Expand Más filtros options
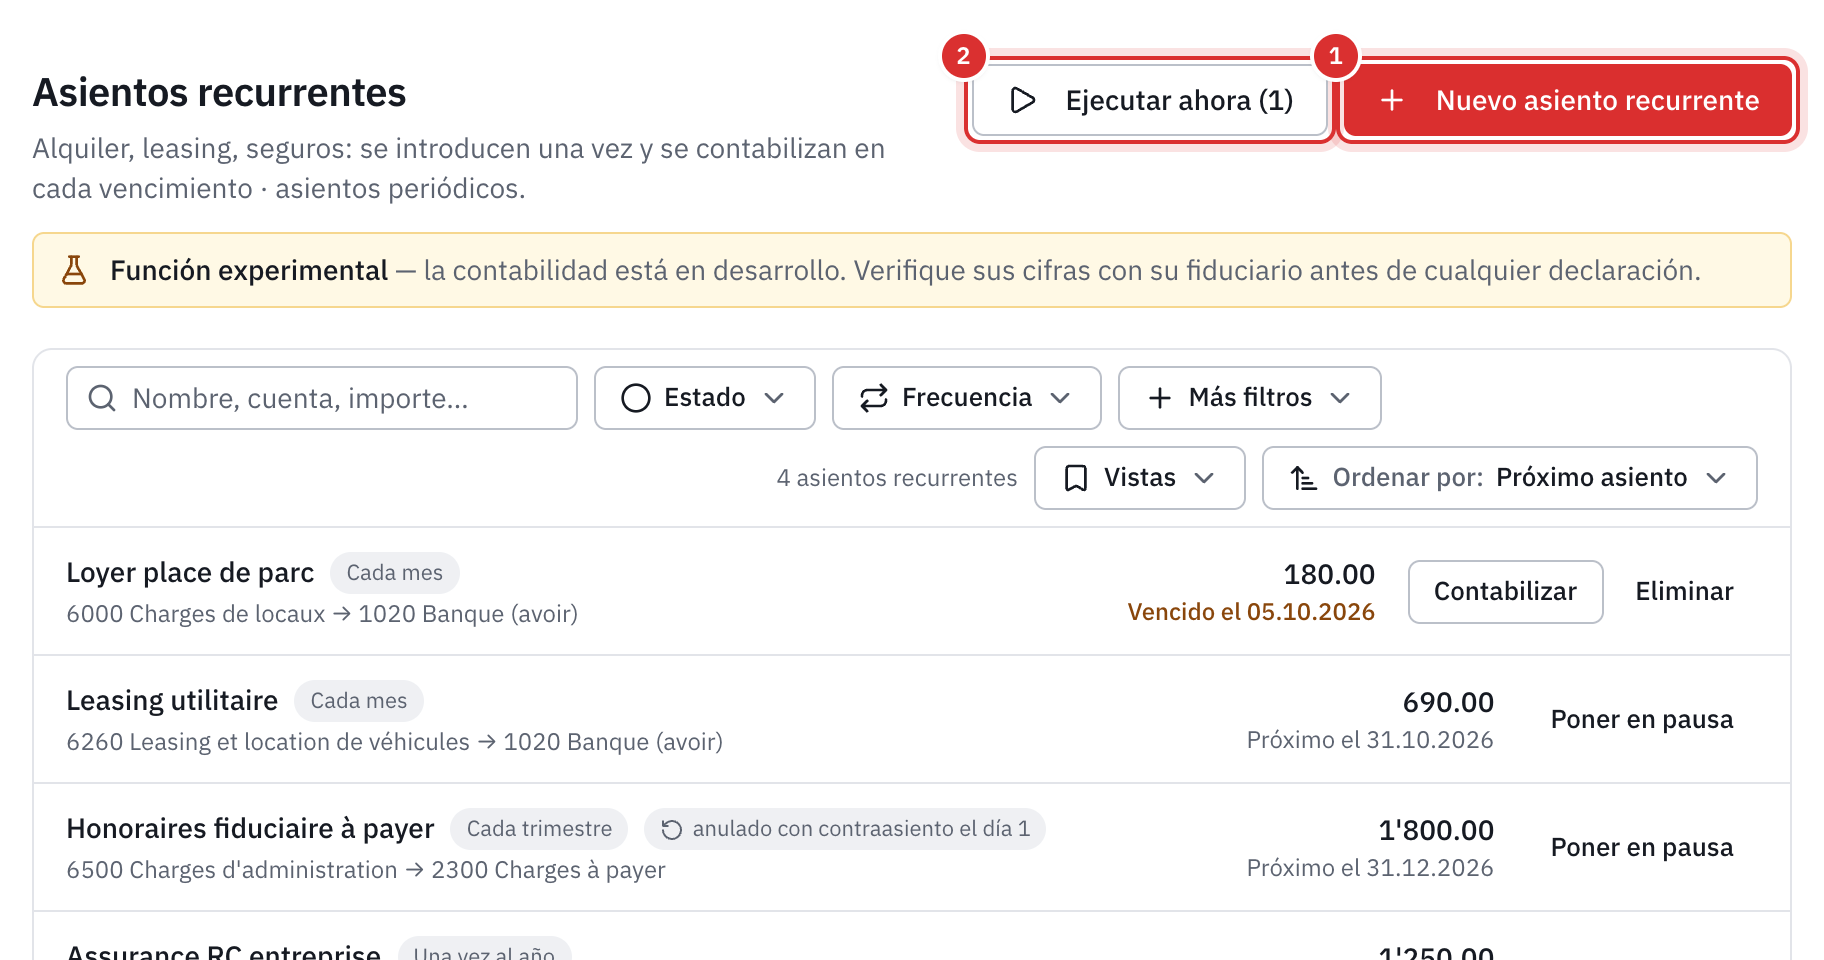1824x960 pixels. point(1250,398)
